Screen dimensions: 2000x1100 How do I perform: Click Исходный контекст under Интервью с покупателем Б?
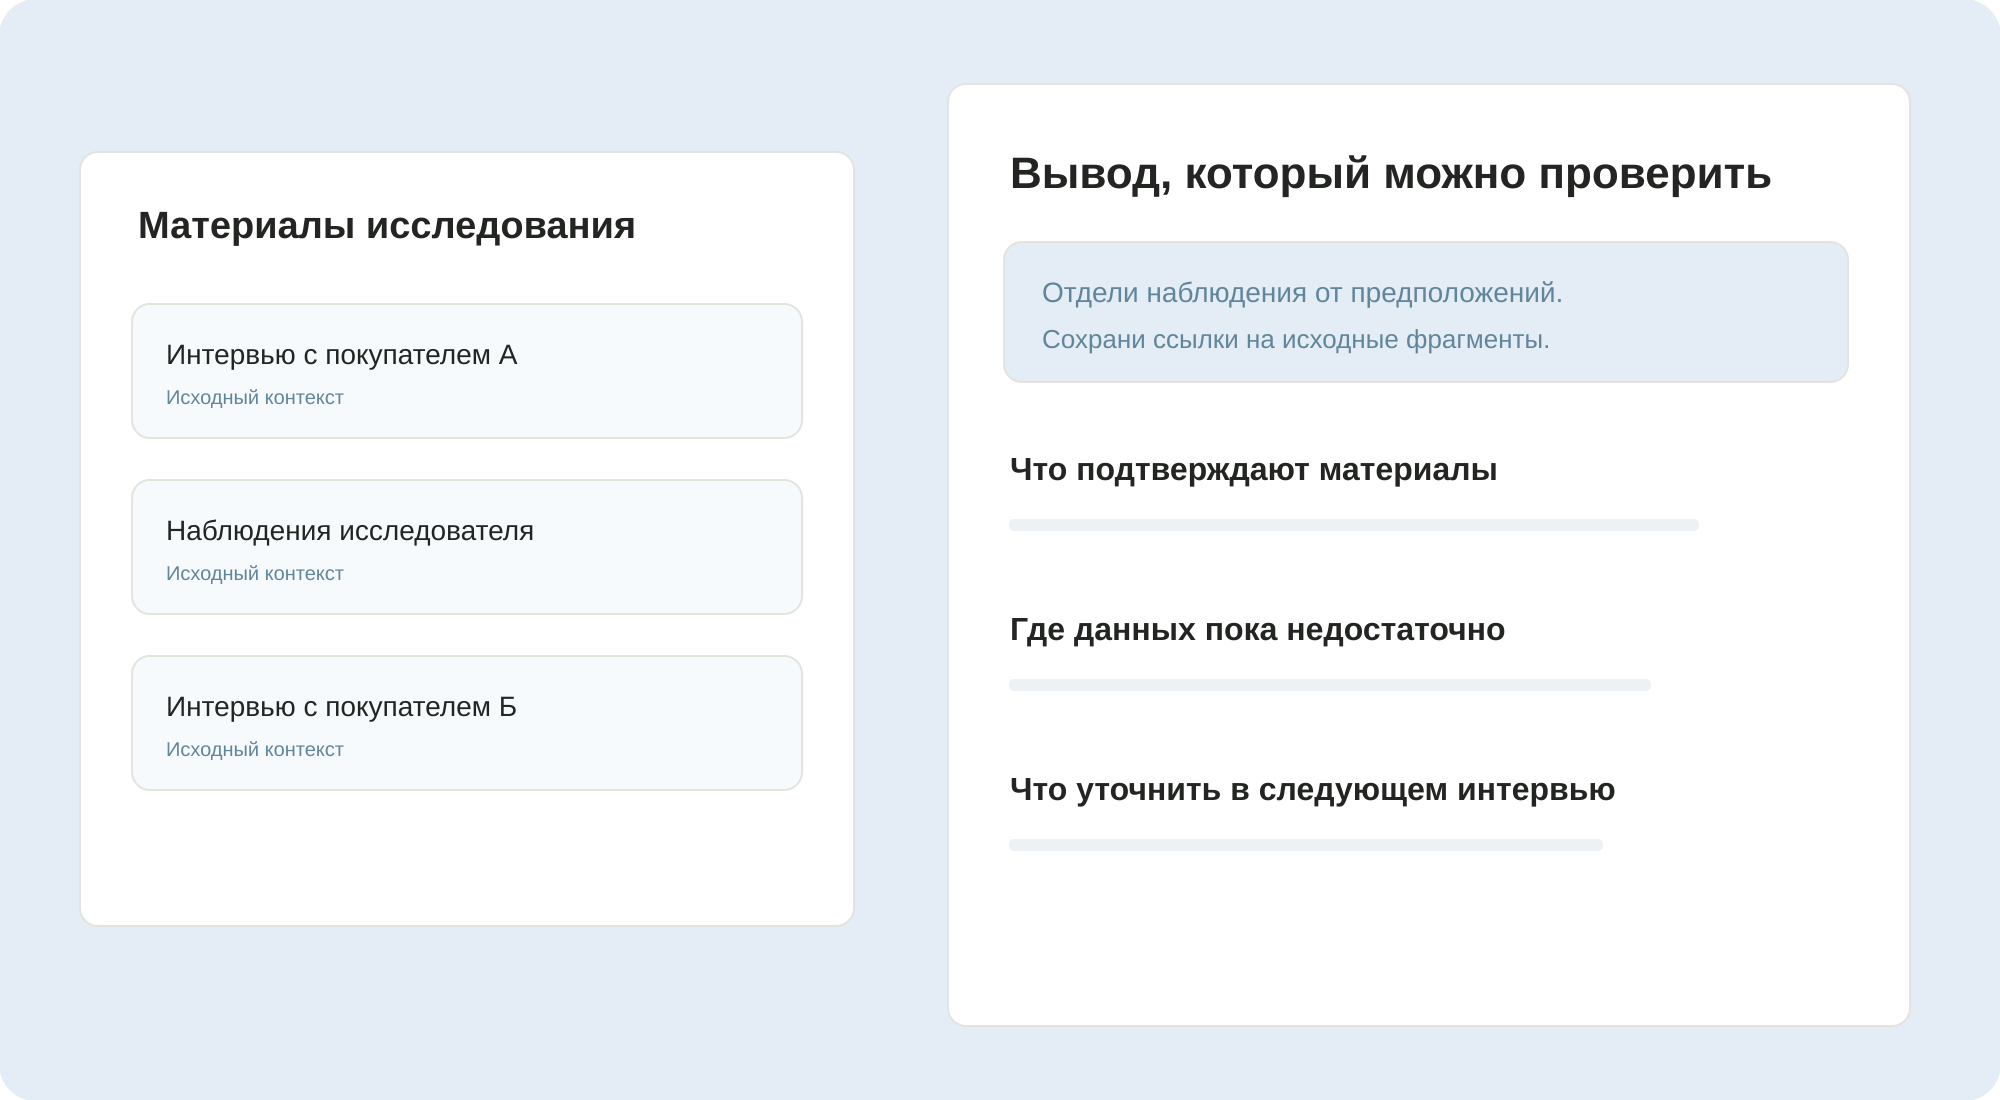pos(254,750)
